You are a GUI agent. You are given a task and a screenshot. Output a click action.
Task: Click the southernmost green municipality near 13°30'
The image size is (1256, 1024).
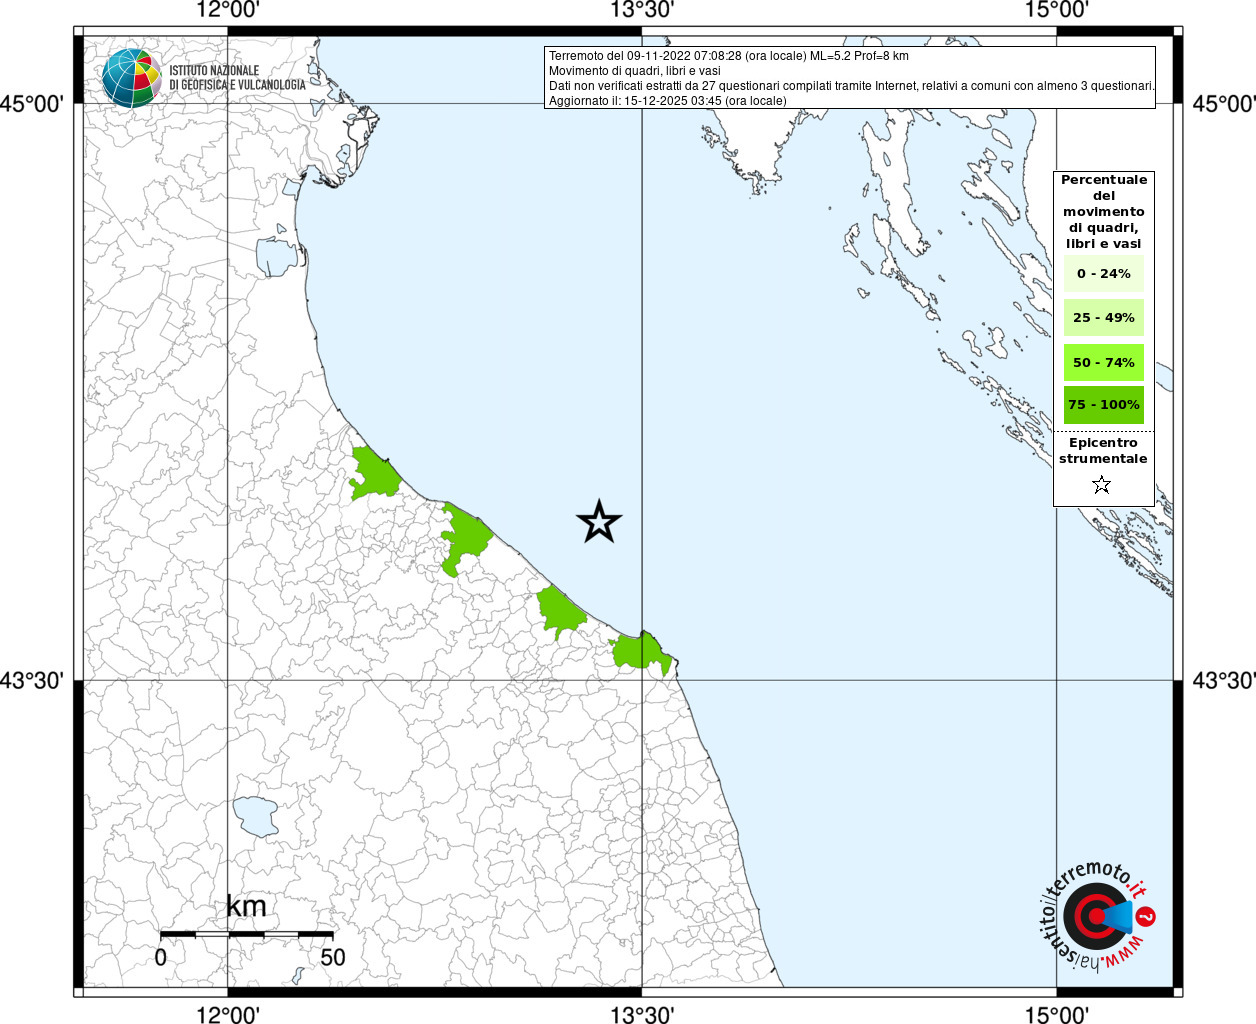point(641,652)
